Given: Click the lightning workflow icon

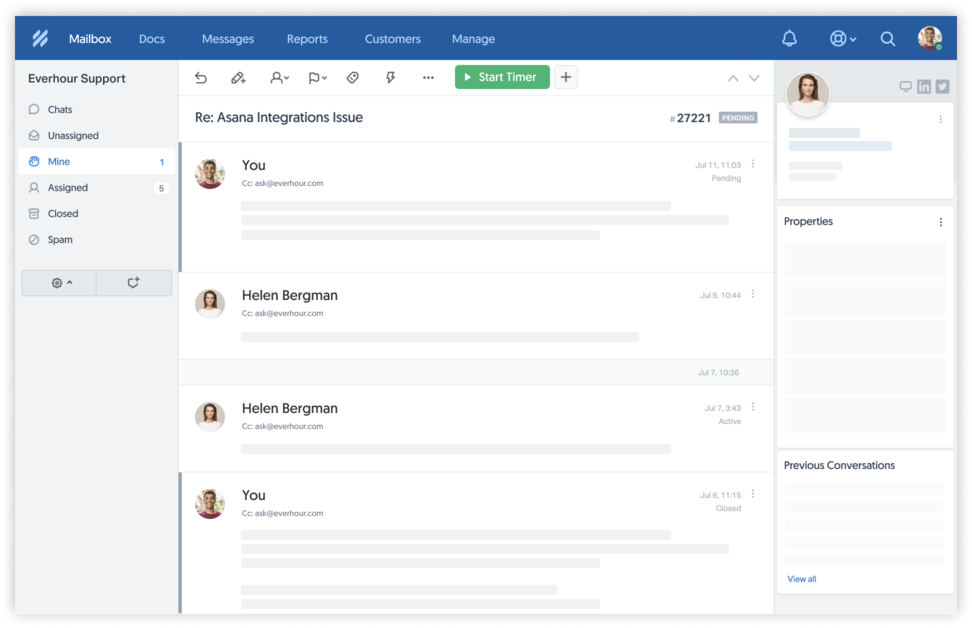Looking at the screenshot, I should tap(390, 77).
